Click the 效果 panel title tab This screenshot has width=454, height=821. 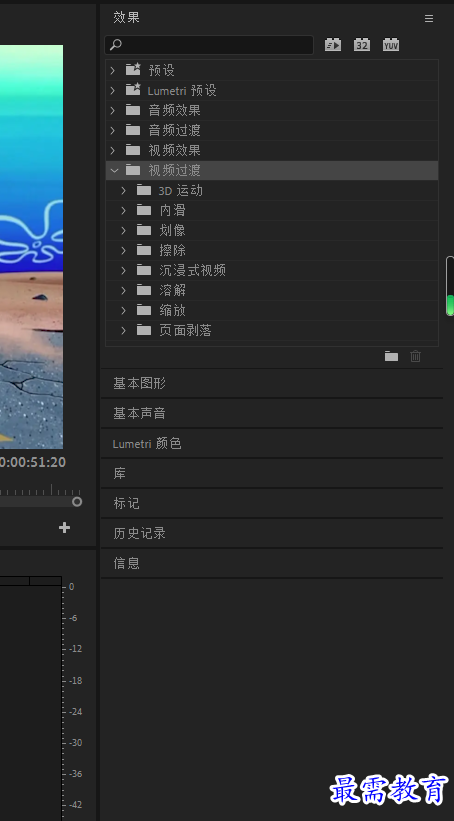(x=126, y=17)
